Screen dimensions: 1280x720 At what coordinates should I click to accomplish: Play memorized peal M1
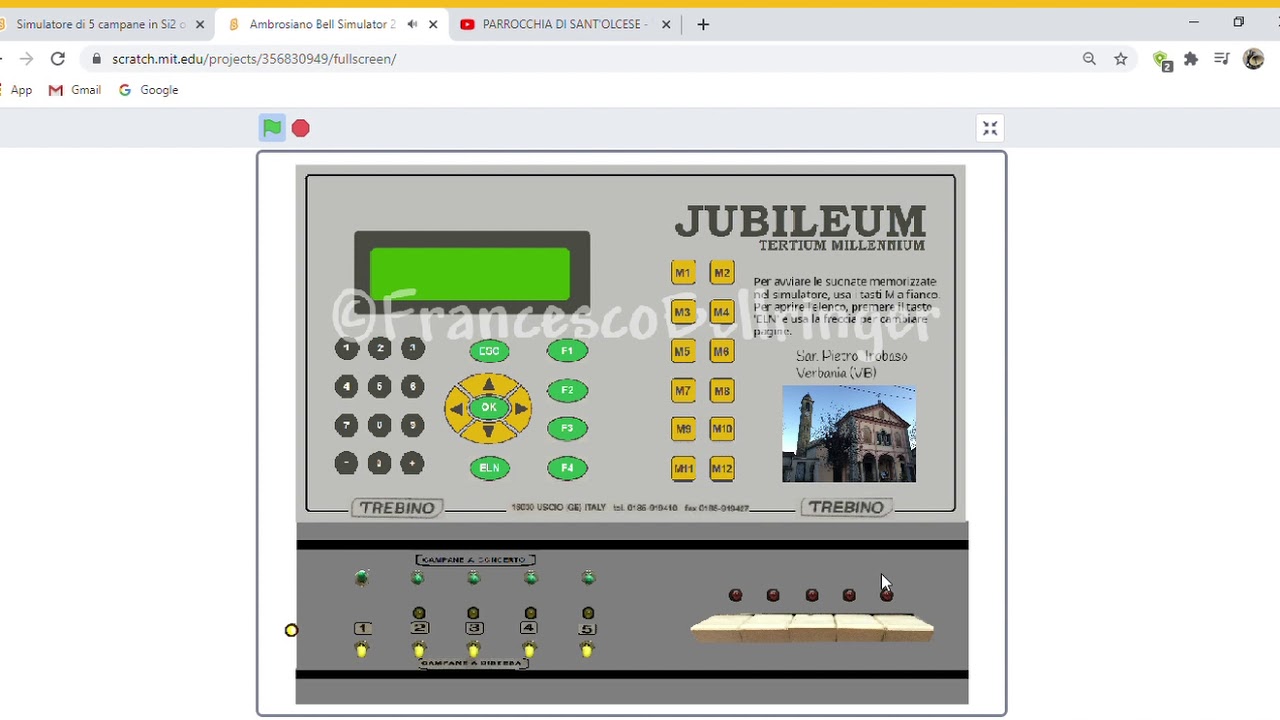tap(683, 273)
